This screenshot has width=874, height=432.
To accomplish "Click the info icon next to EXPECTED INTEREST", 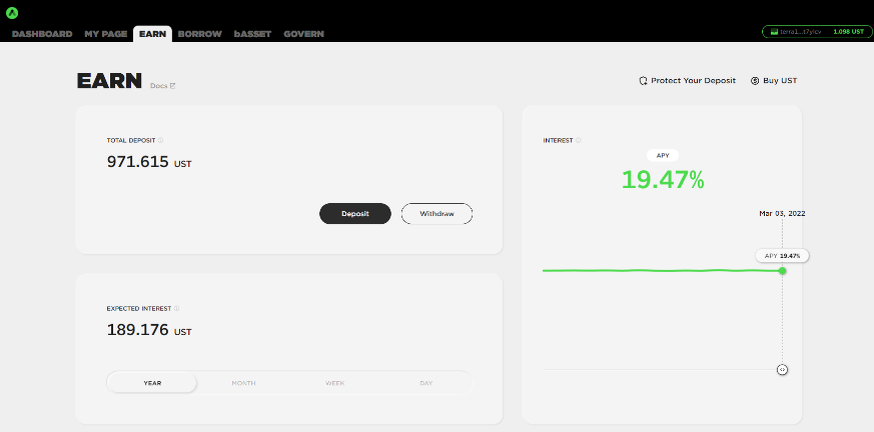I will coord(177,308).
